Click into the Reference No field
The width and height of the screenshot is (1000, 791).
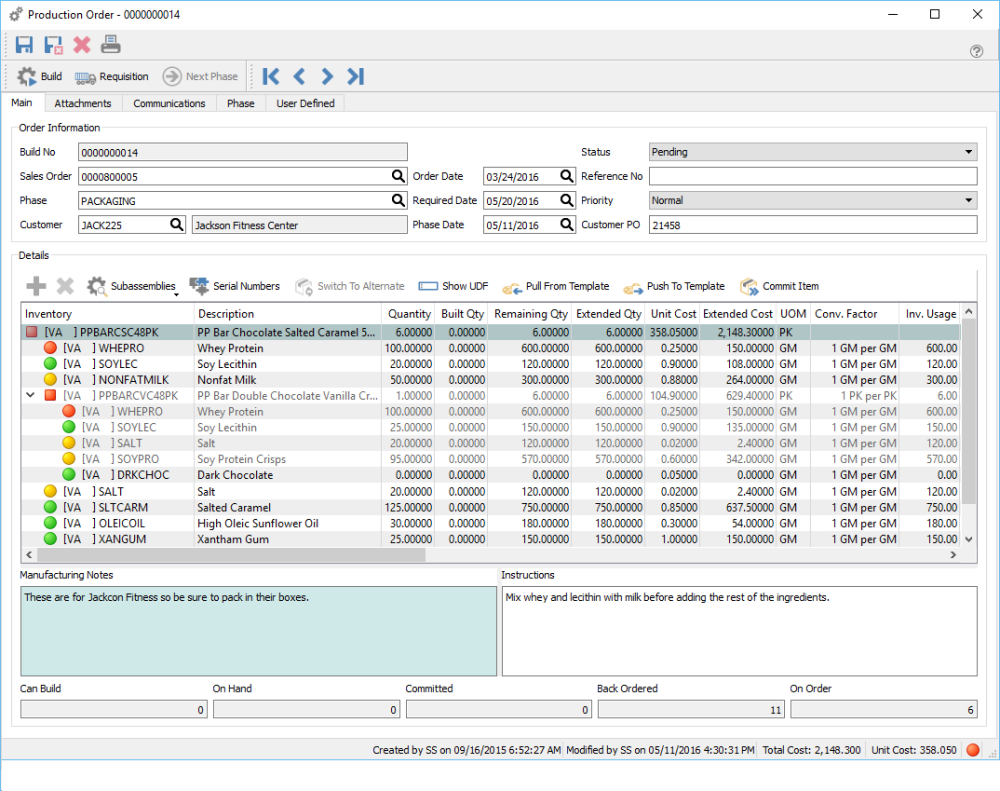pos(812,177)
